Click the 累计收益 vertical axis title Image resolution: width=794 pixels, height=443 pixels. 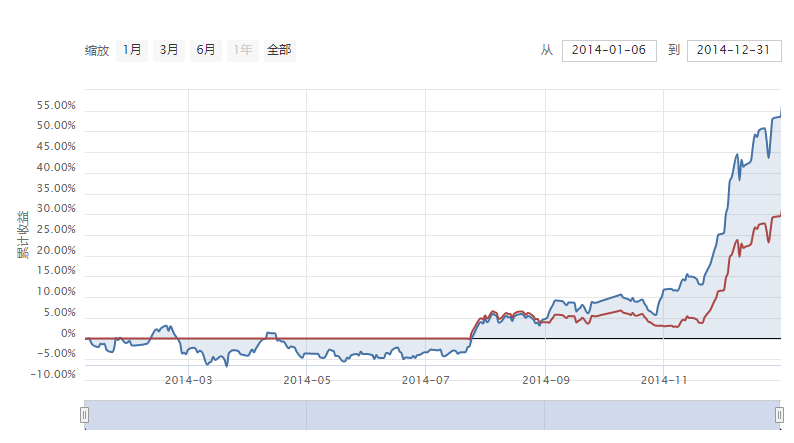point(22,234)
